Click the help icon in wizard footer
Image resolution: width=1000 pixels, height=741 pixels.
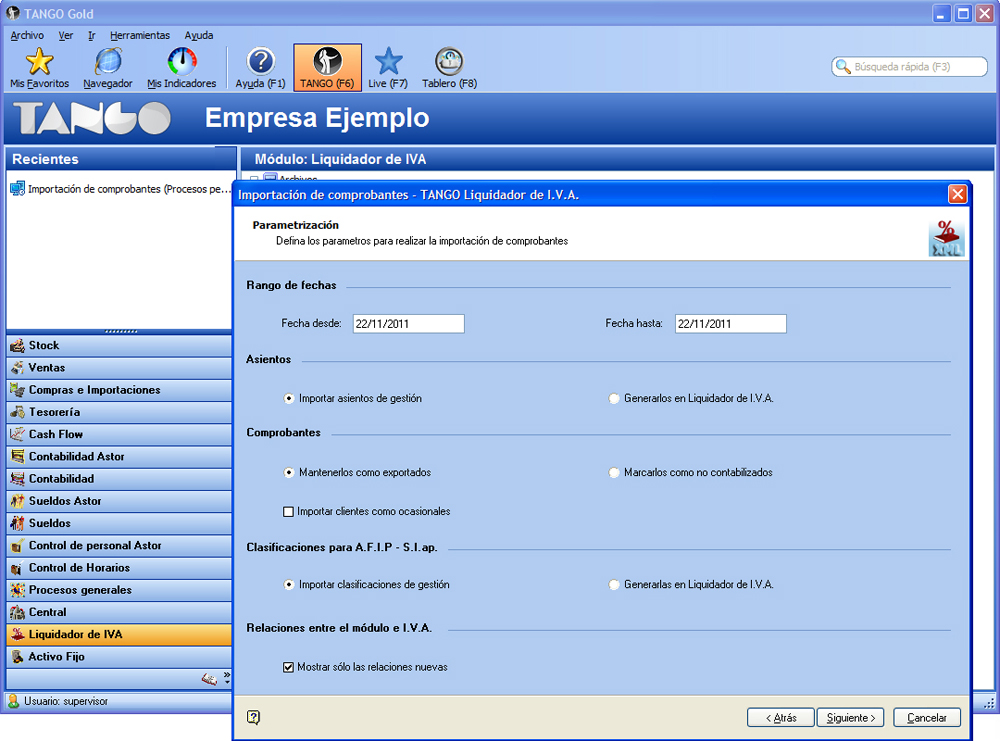click(x=253, y=717)
